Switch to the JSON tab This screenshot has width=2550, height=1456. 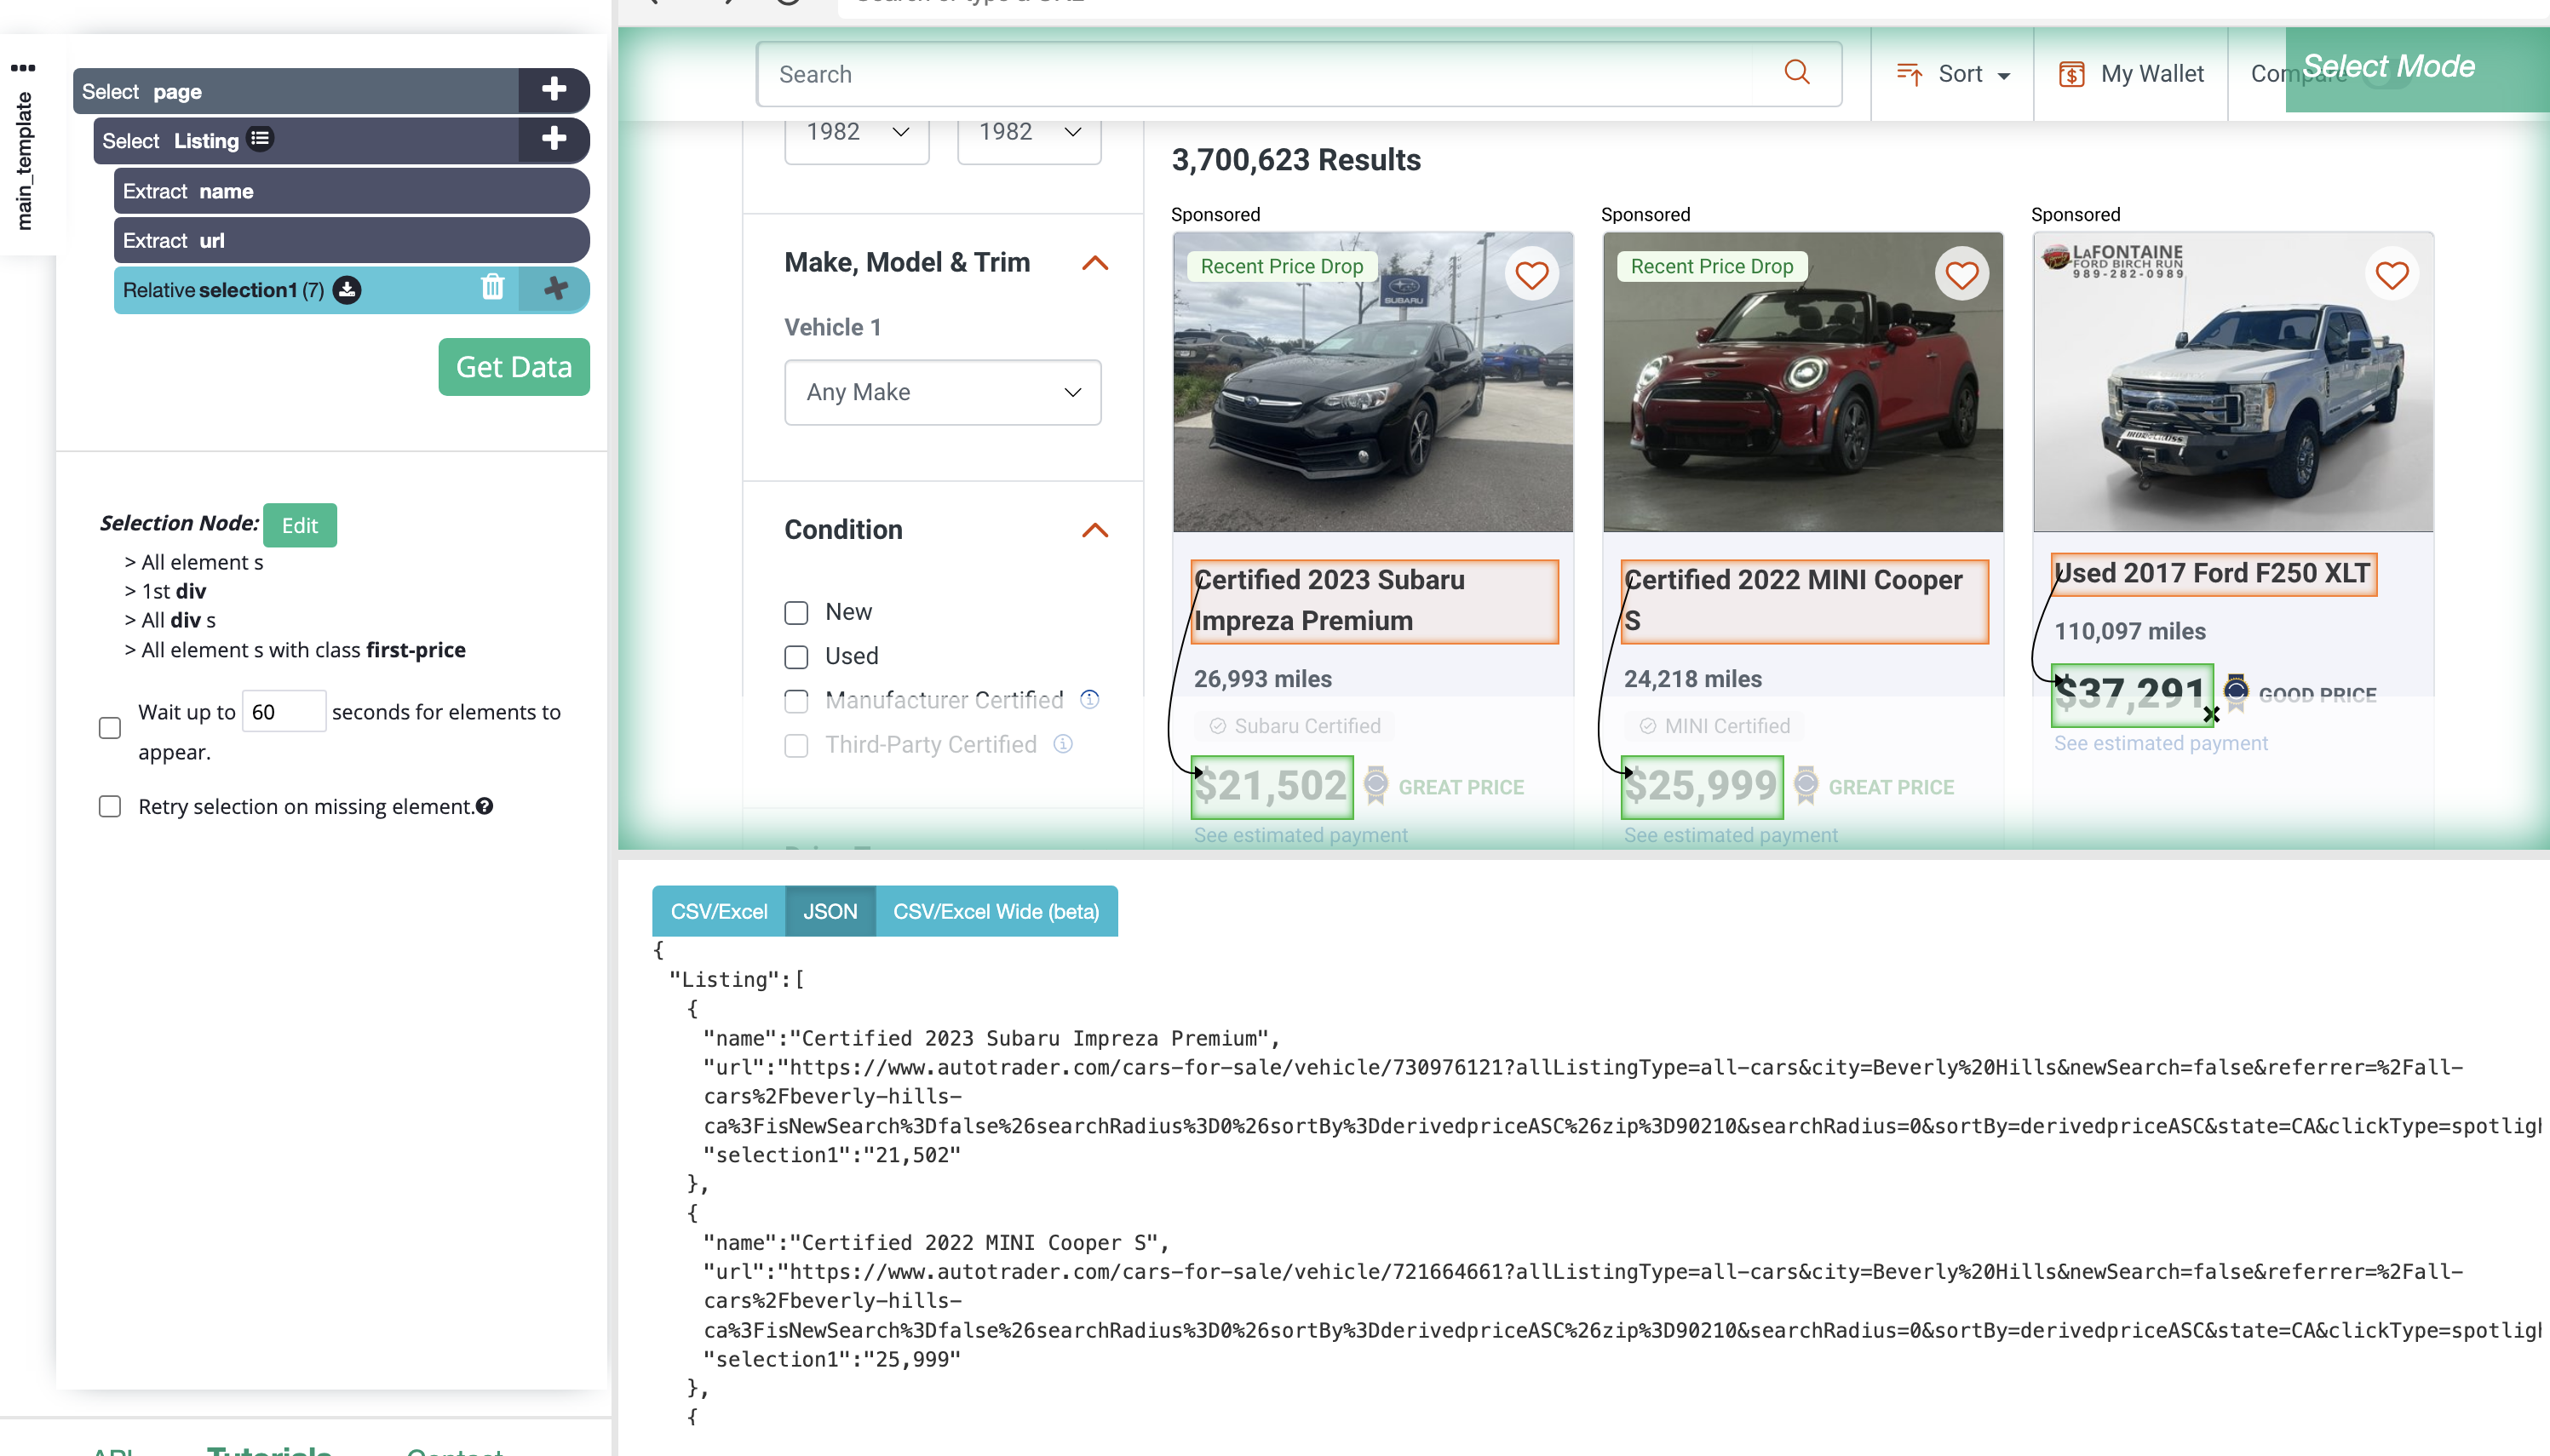tap(830, 911)
